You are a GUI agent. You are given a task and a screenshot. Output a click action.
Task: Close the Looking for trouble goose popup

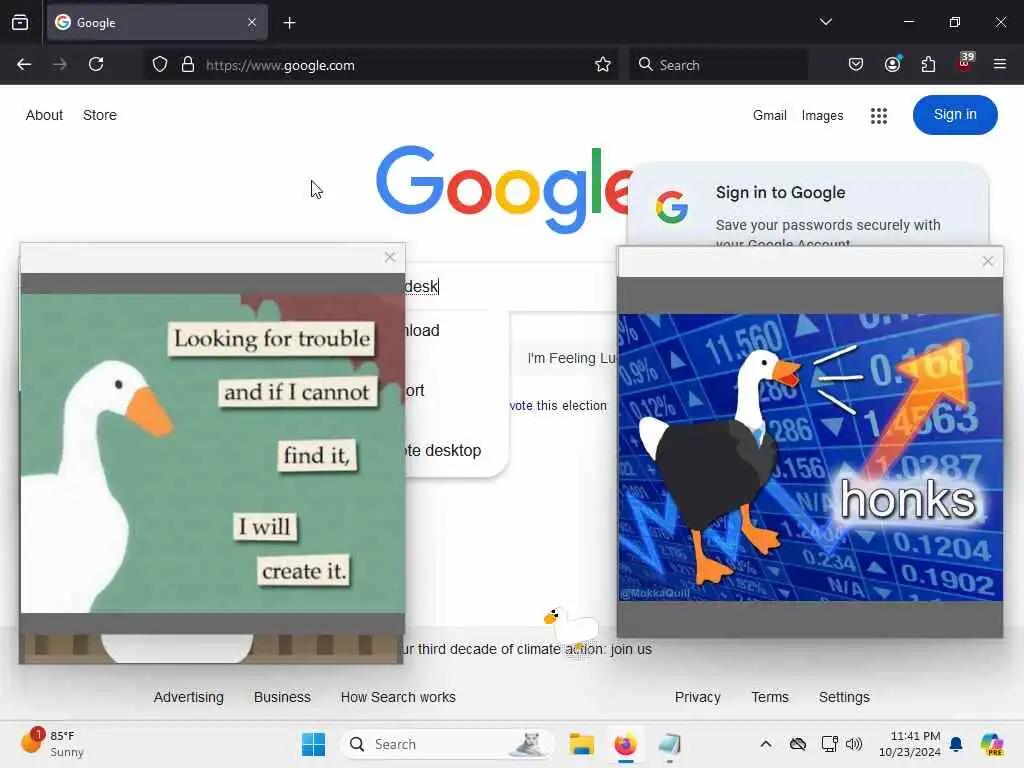coord(390,257)
